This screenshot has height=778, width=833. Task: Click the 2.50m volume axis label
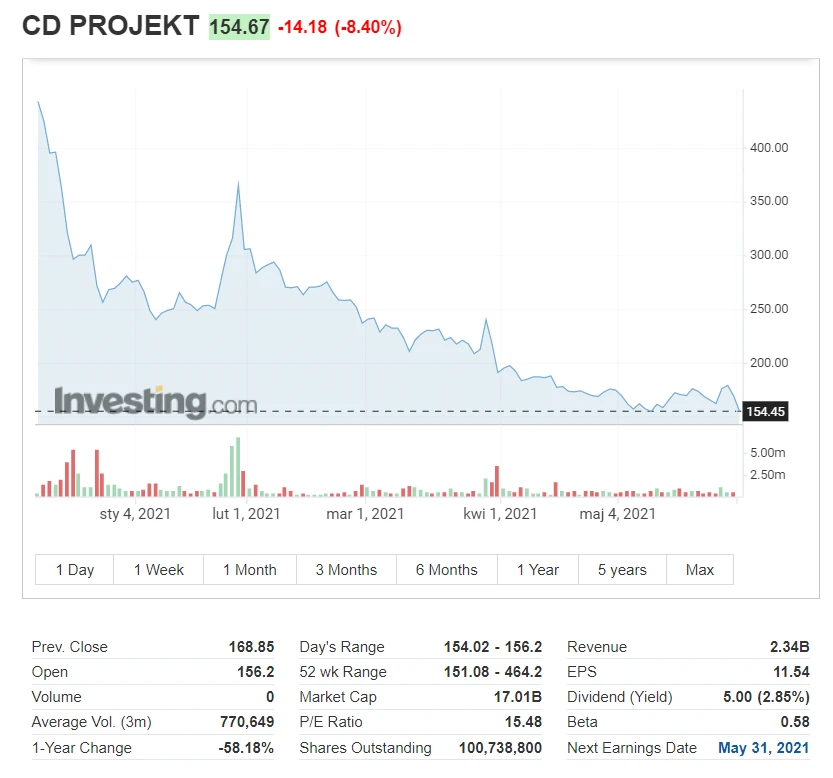[x=768, y=475]
